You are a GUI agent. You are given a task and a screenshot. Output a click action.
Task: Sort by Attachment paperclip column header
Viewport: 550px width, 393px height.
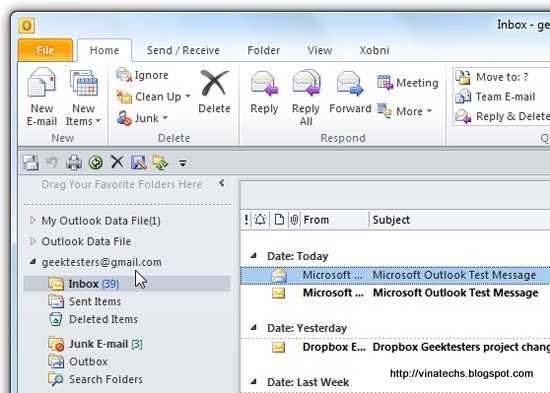click(x=294, y=220)
